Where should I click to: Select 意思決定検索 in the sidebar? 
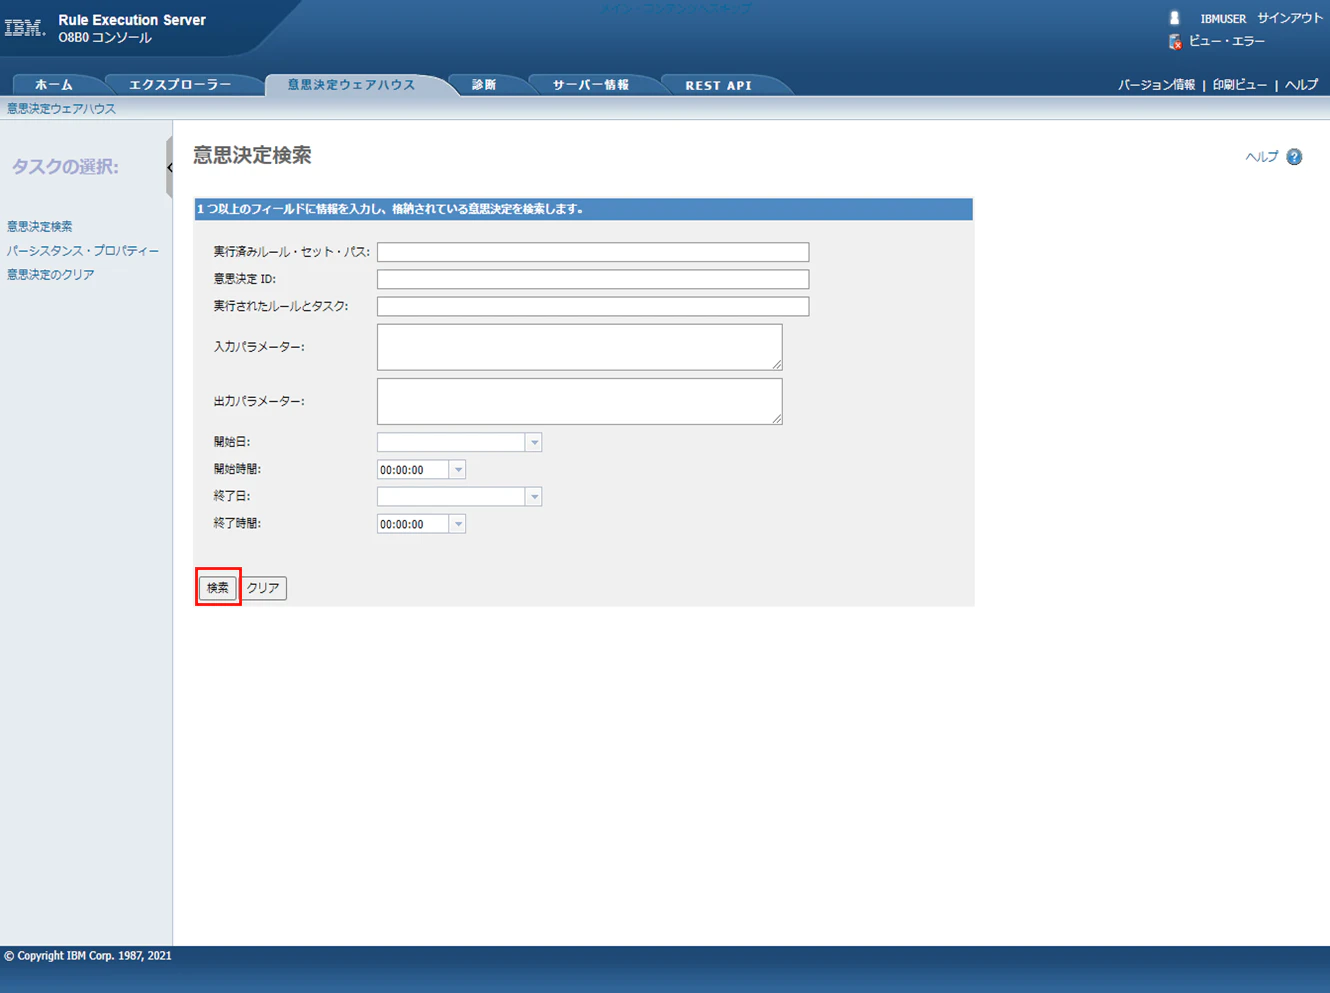pos(40,227)
